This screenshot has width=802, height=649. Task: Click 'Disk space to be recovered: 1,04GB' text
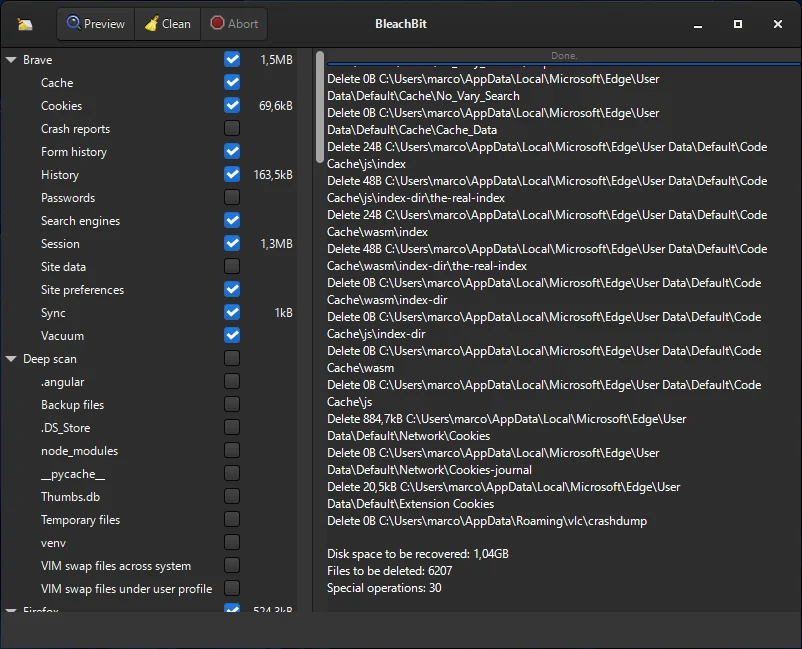(x=417, y=554)
